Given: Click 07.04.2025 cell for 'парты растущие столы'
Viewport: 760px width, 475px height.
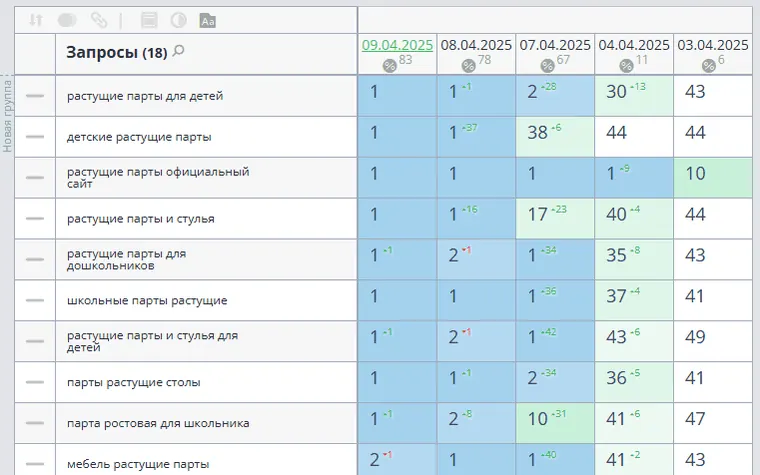Looking at the screenshot, I should 555,382.
